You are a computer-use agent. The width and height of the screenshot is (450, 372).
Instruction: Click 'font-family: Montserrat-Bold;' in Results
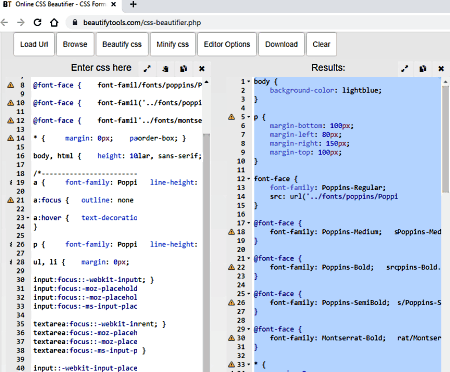[328, 338]
